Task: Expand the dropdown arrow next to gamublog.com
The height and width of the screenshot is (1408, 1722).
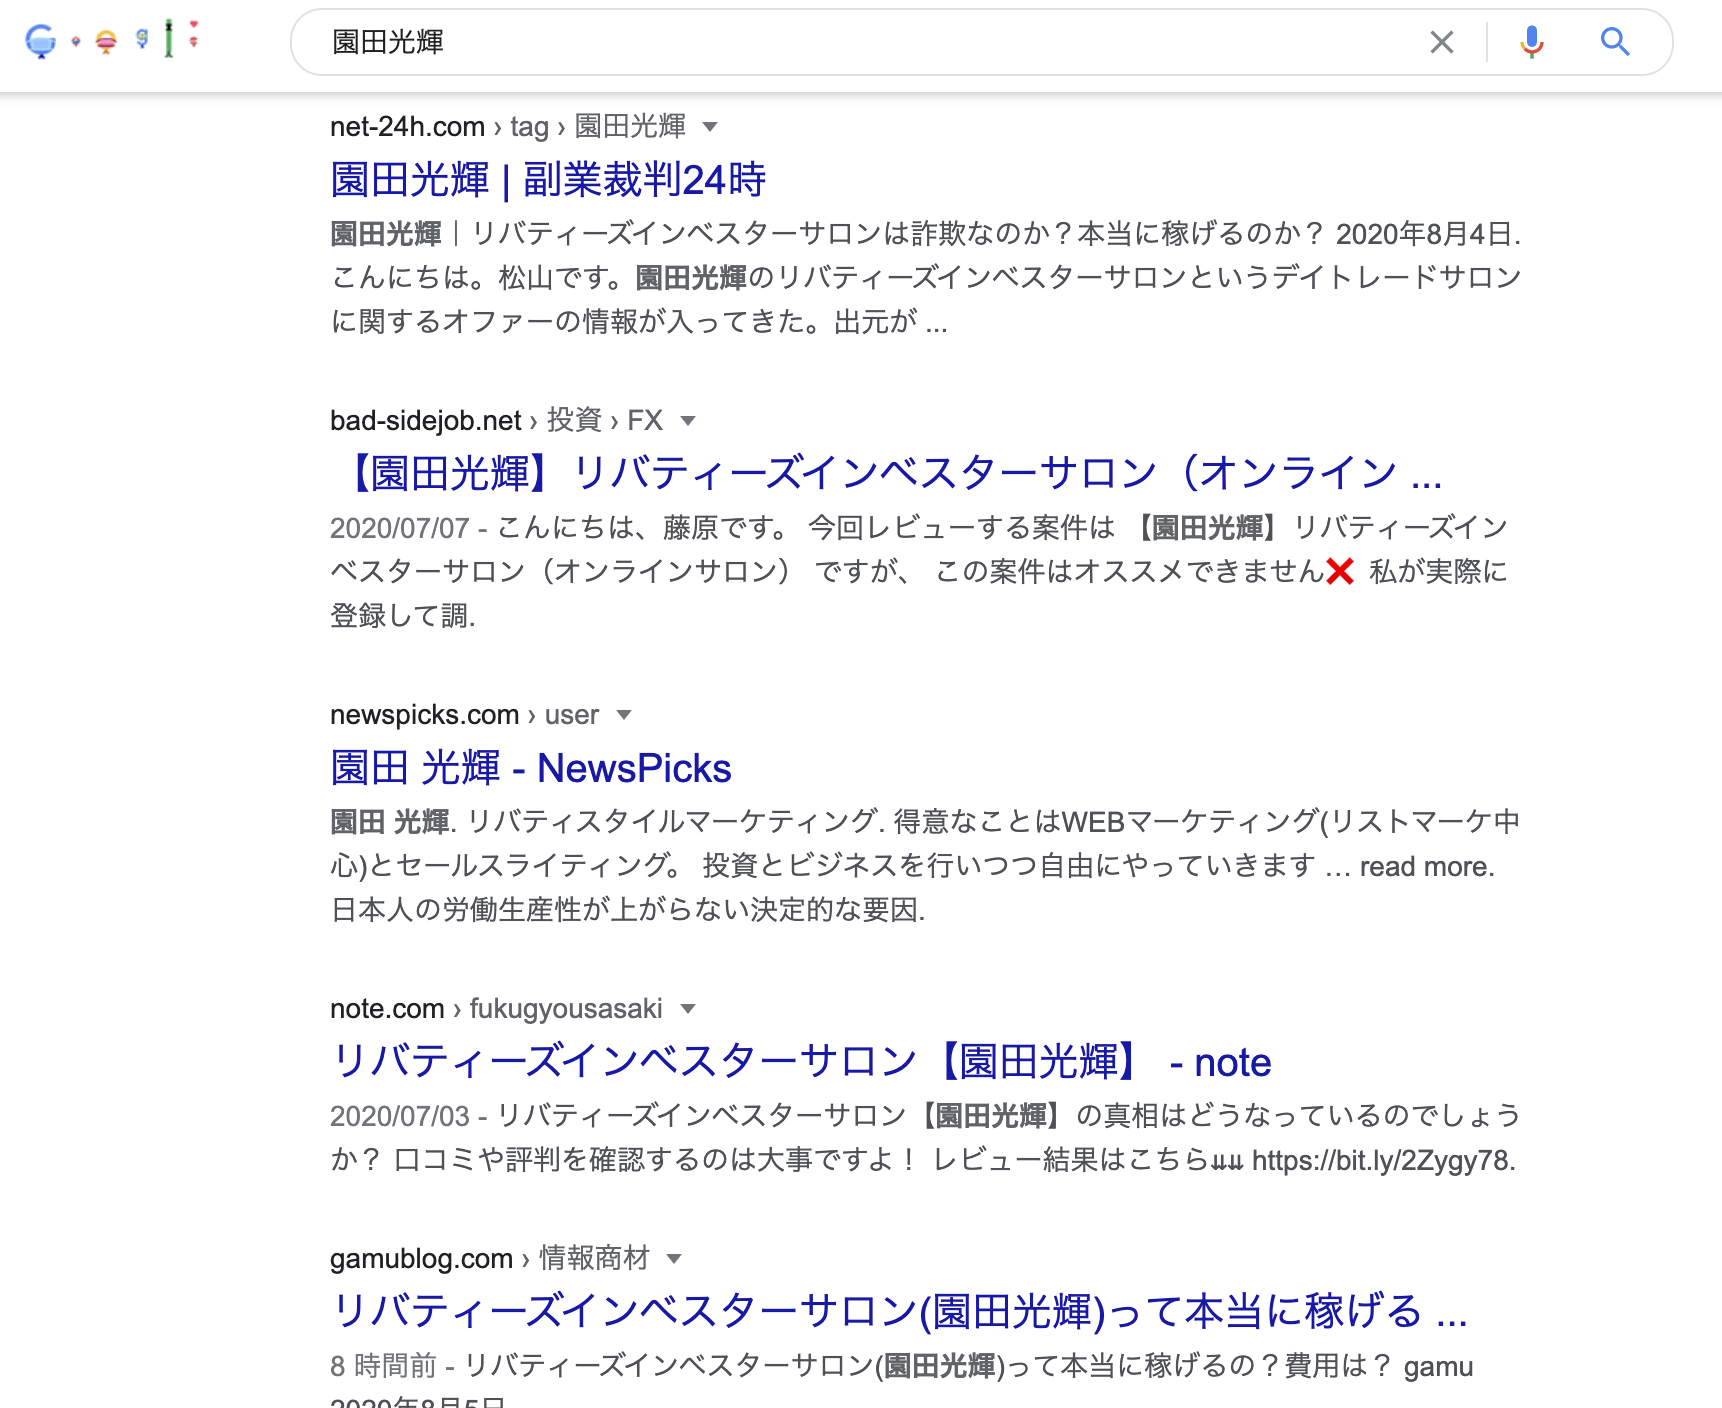Action: coord(674,1259)
